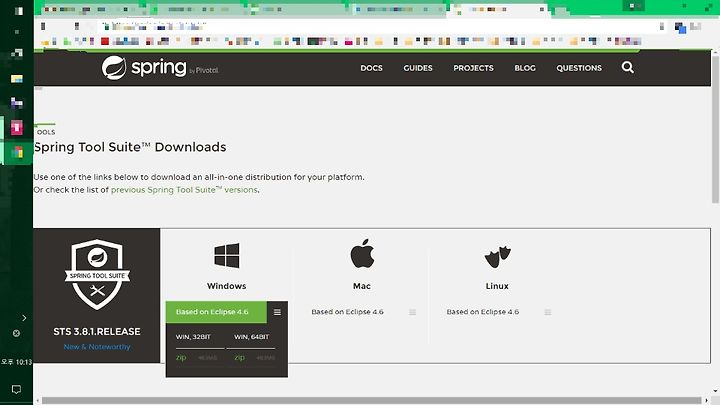Click the Windows logo icon

[227, 256]
